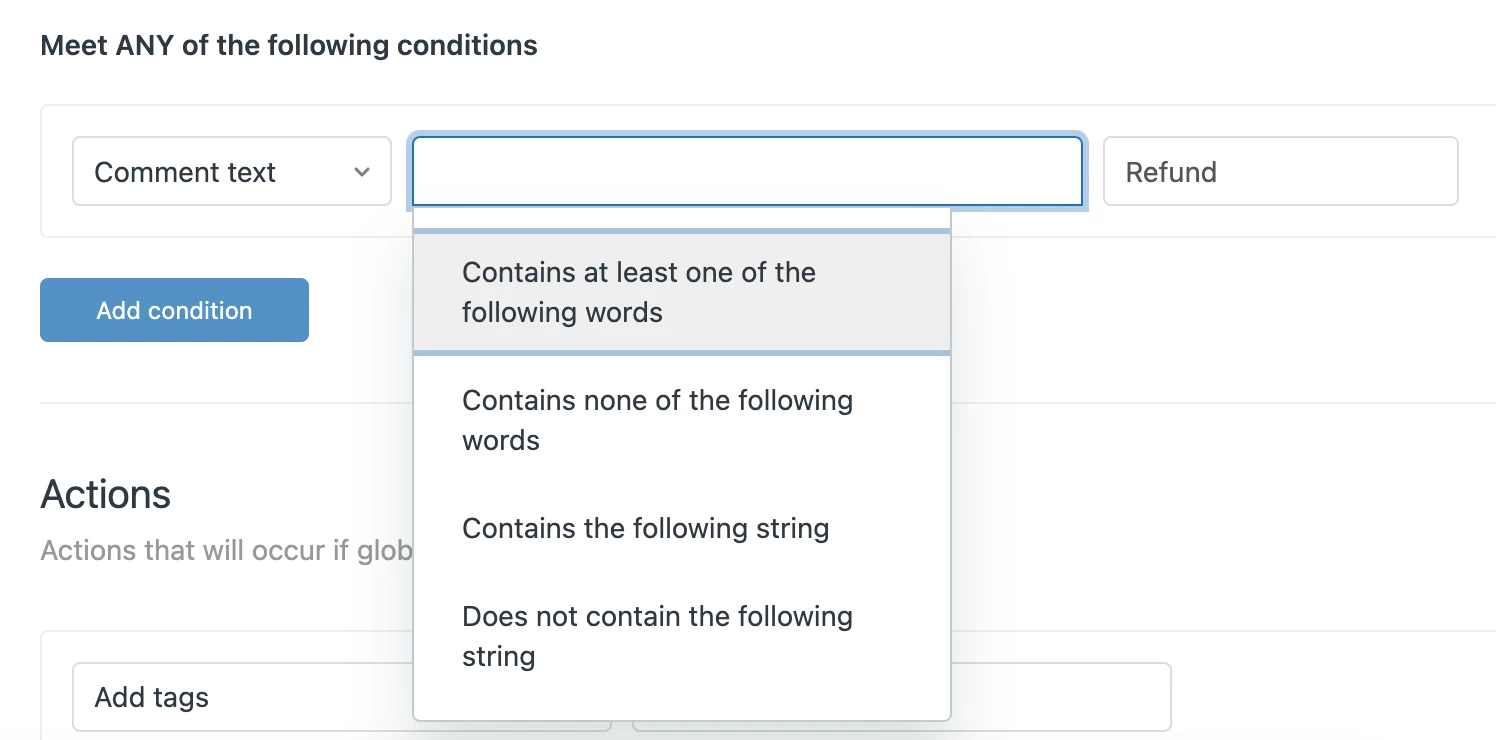Click blank area right of Add condition button
The width and height of the screenshot is (1496, 740).
[x=360, y=310]
